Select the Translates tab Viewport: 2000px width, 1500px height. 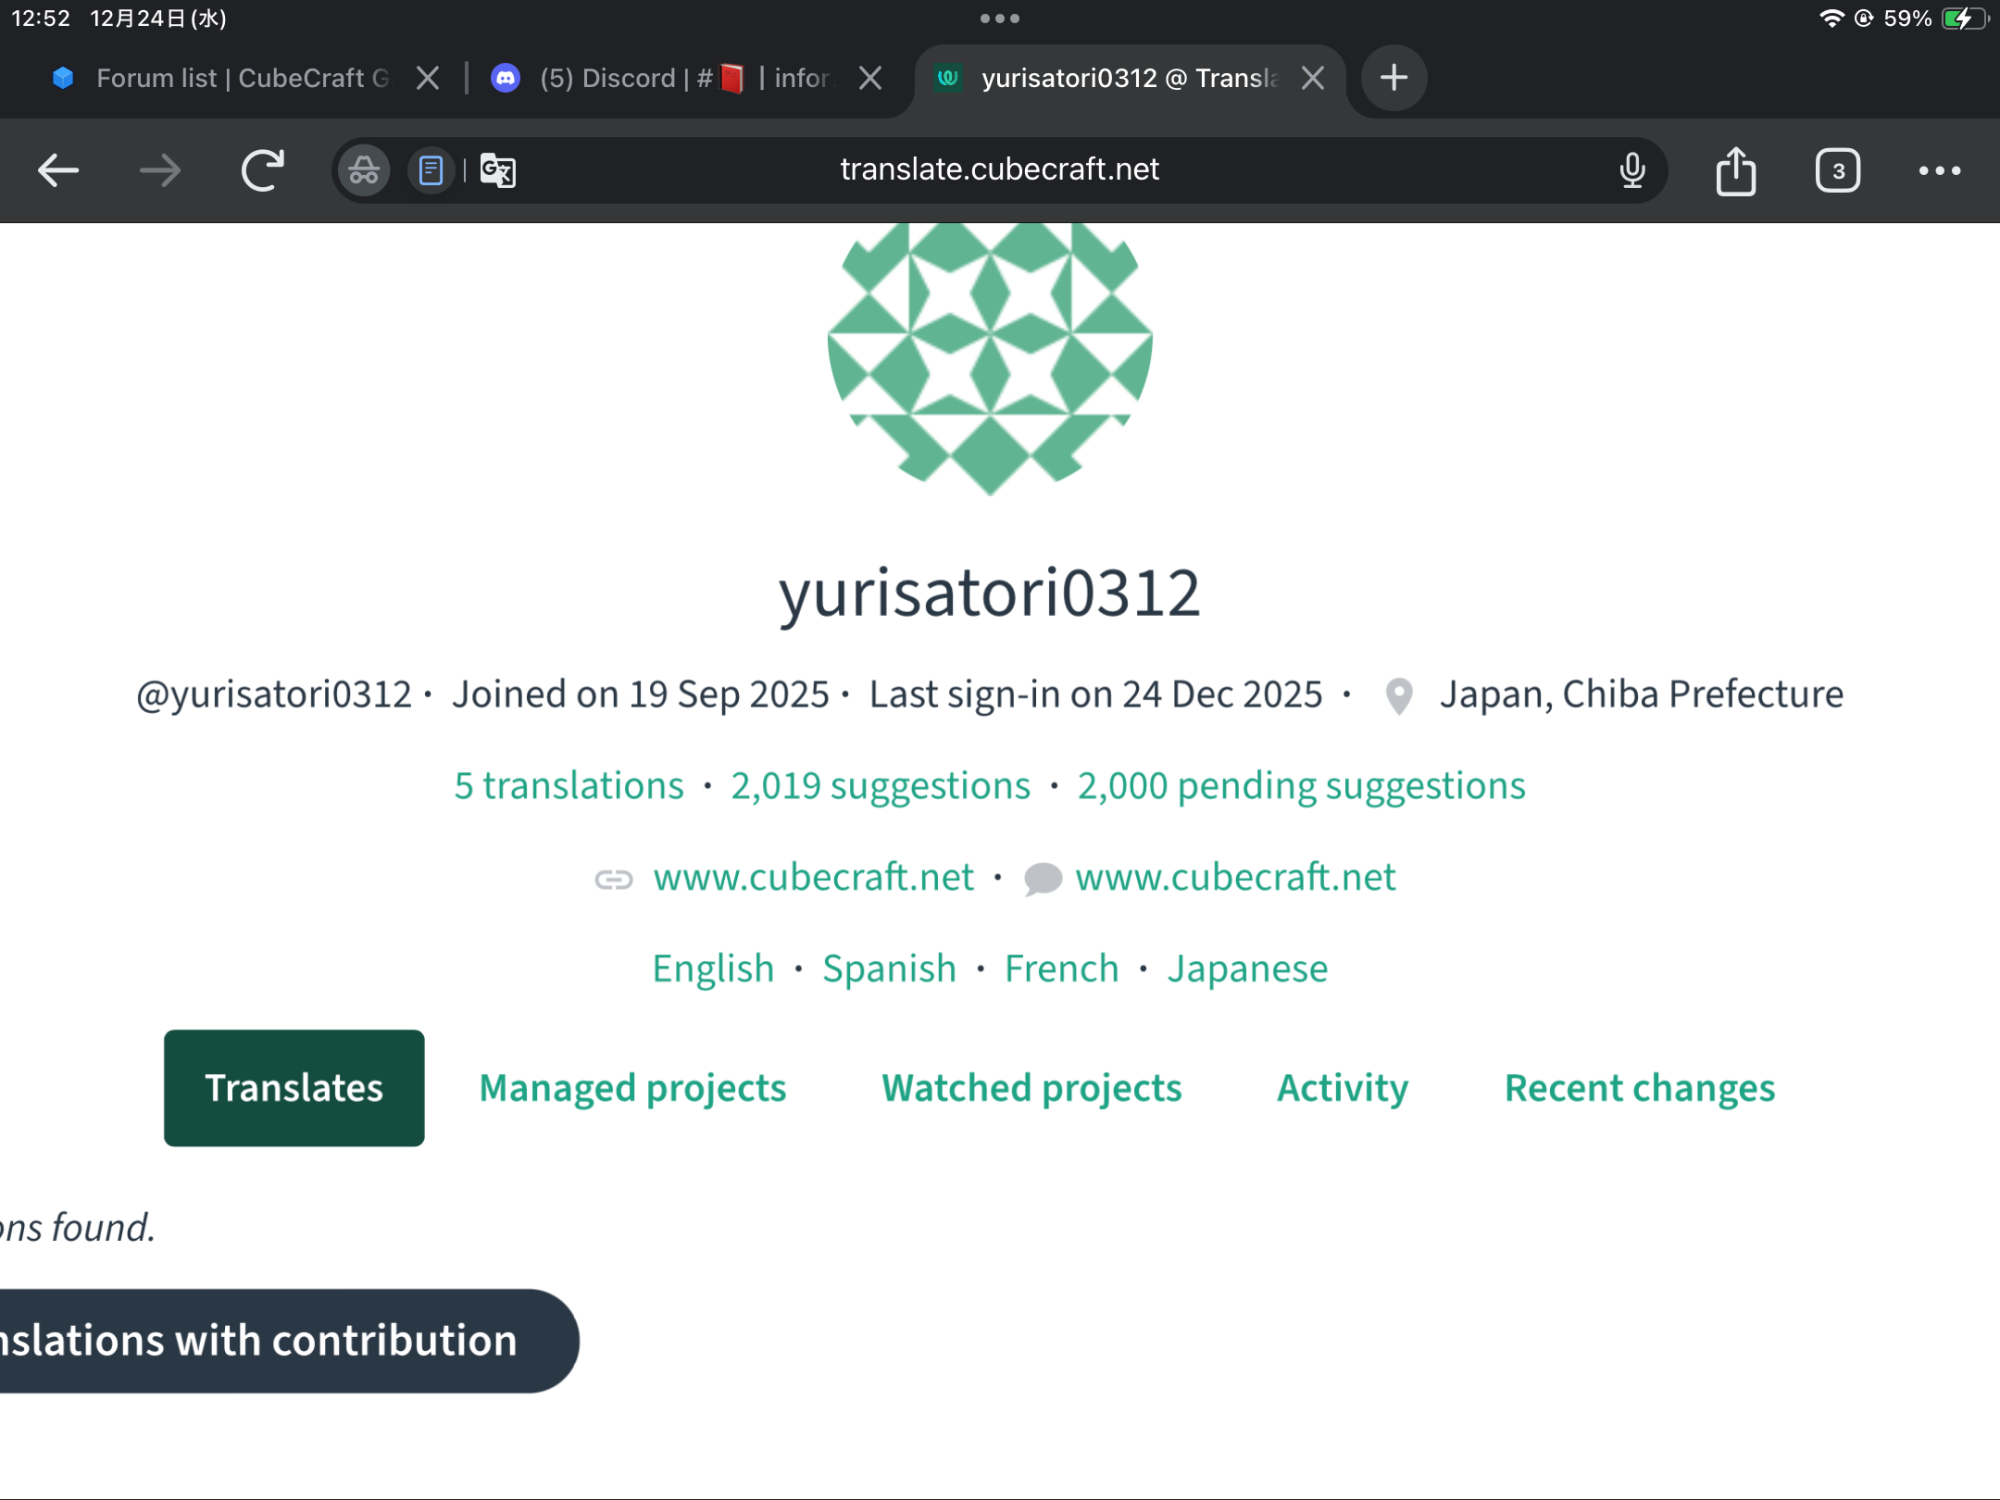pos(294,1088)
